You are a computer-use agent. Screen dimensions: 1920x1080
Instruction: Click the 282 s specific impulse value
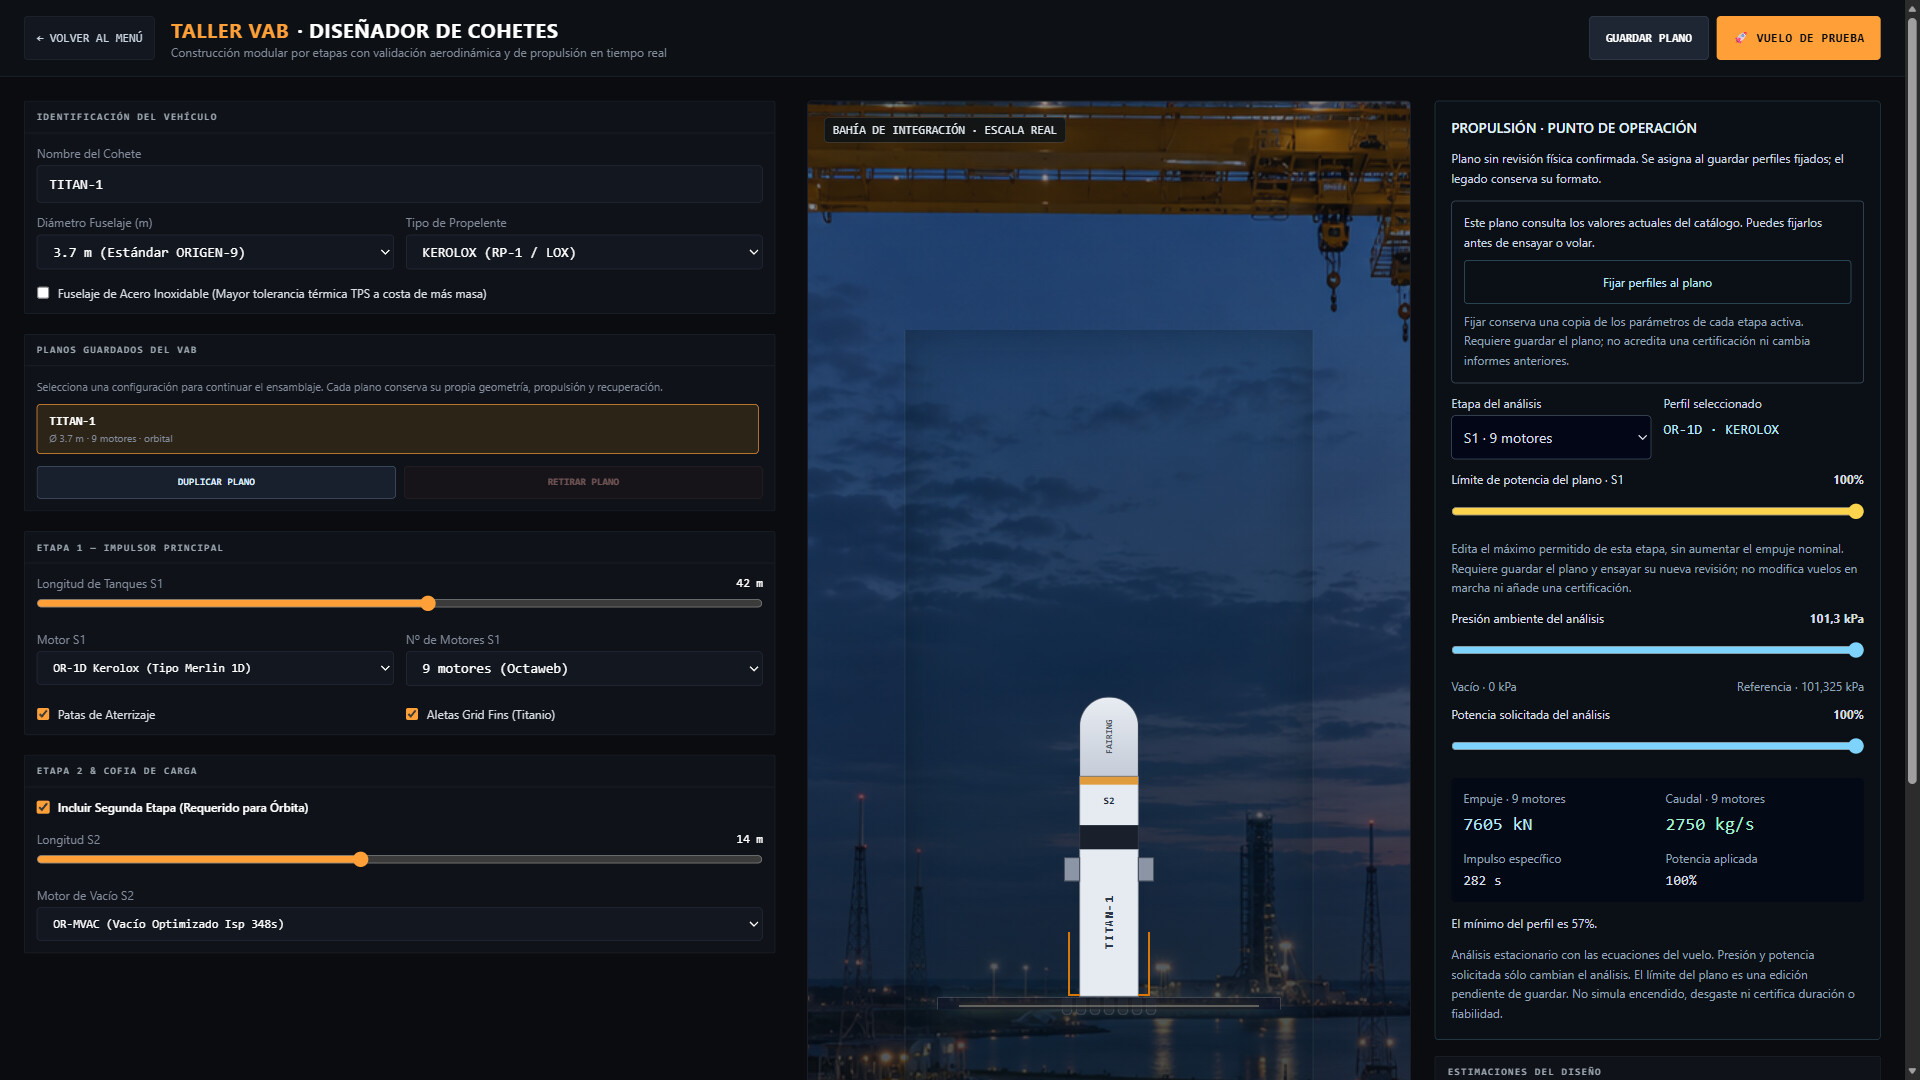coord(1482,880)
